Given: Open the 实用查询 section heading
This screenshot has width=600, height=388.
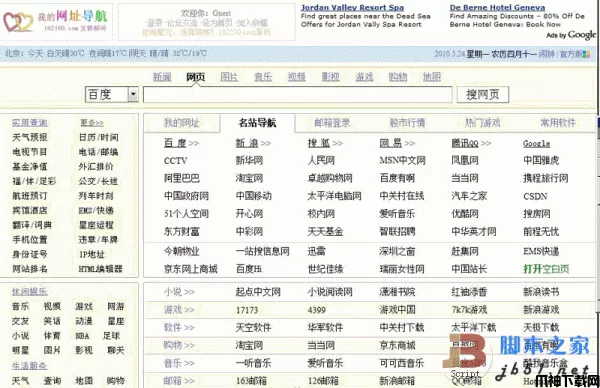Looking at the screenshot, I should pos(29,122).
